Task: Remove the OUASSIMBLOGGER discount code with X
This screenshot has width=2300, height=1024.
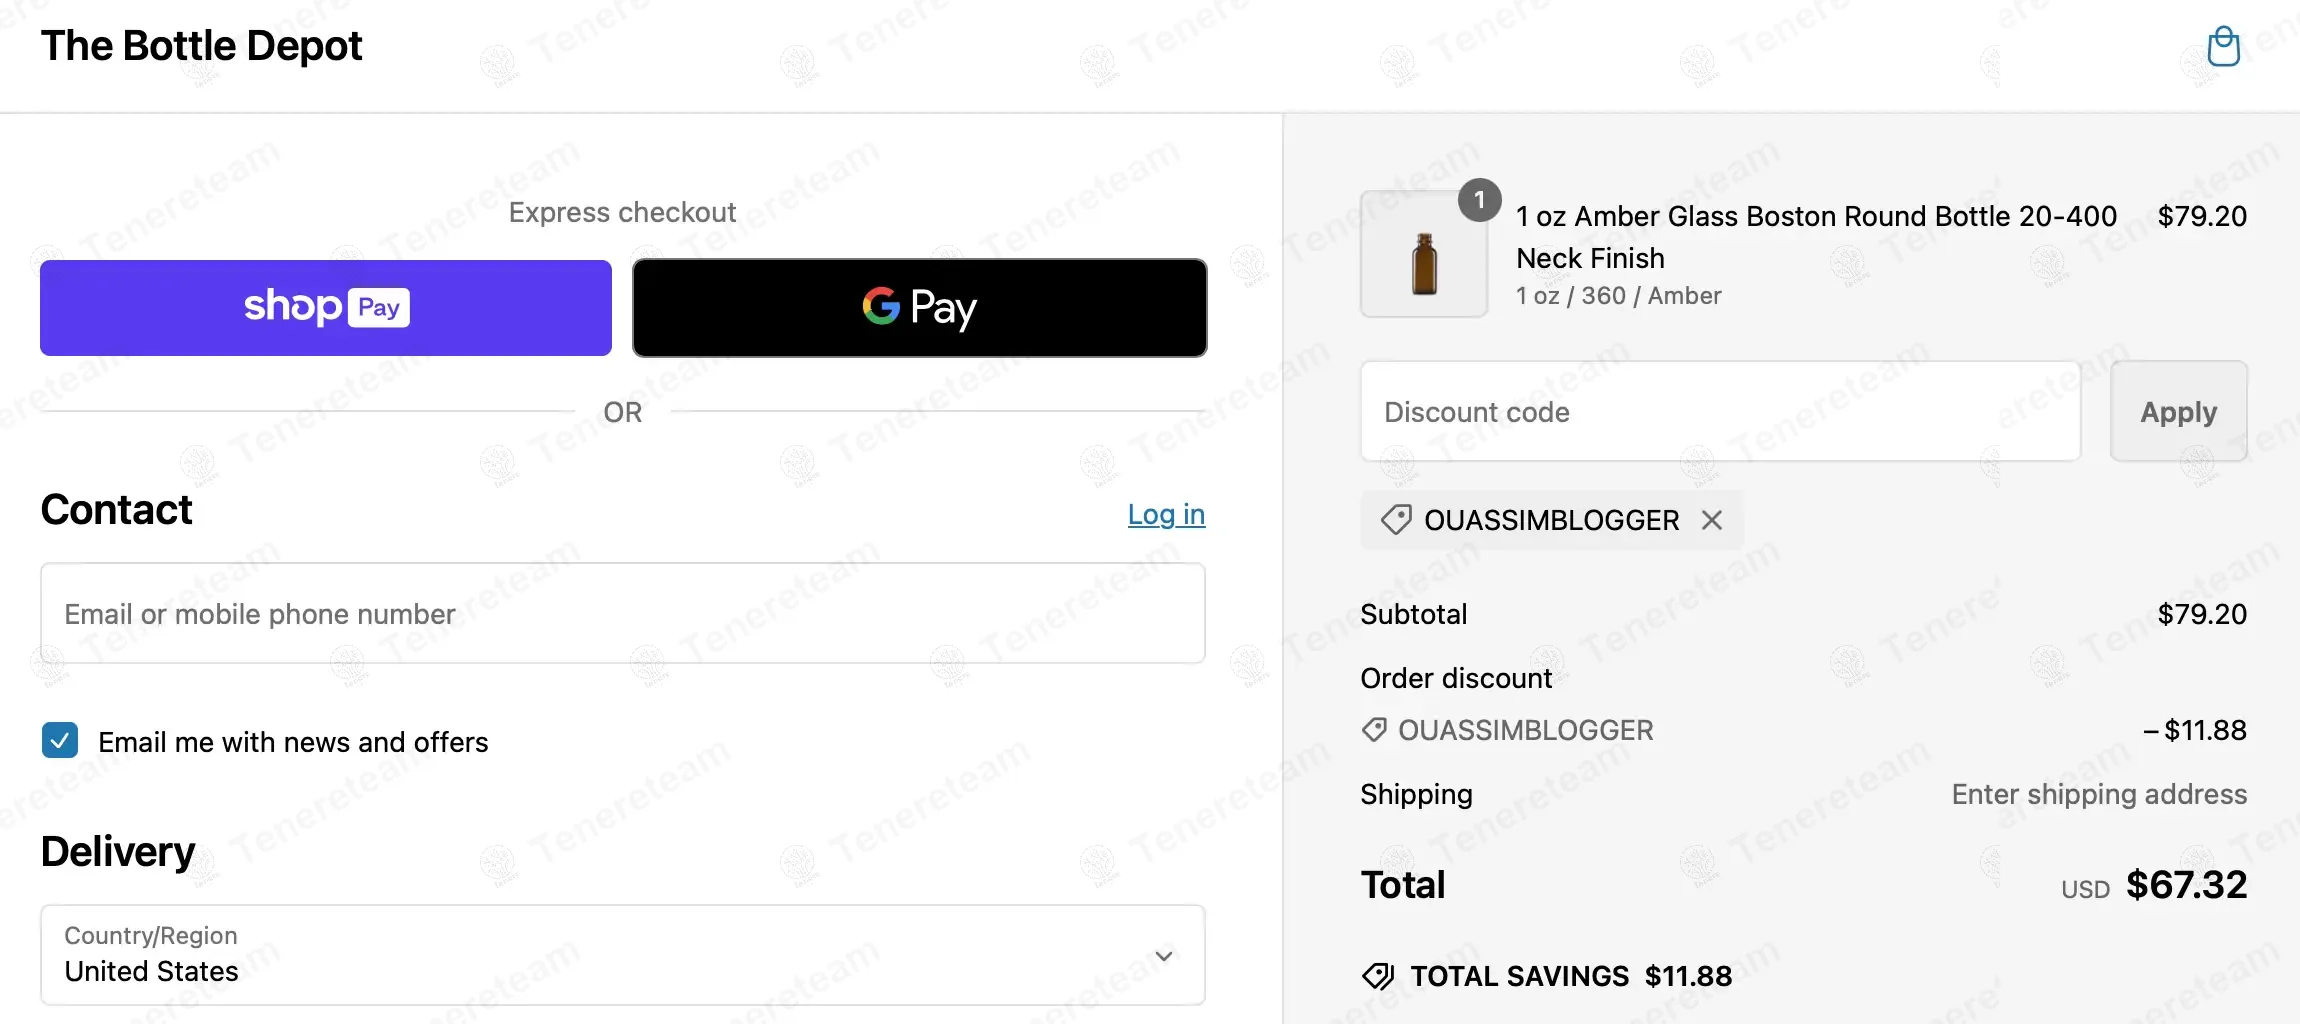Action: tap(1712, 520)
